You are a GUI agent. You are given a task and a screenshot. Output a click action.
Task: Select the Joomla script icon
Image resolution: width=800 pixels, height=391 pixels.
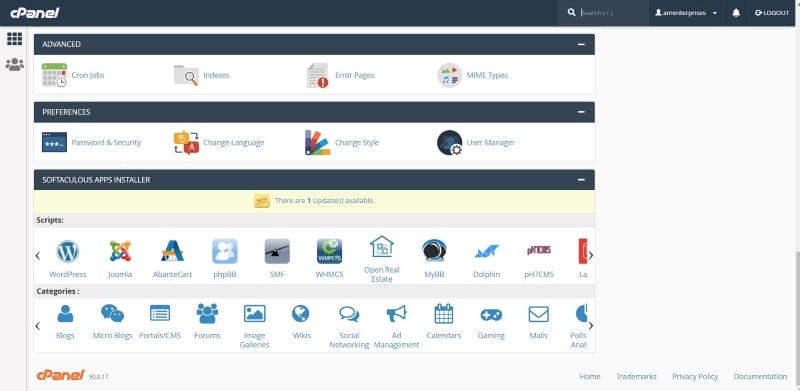click(120, 251)
